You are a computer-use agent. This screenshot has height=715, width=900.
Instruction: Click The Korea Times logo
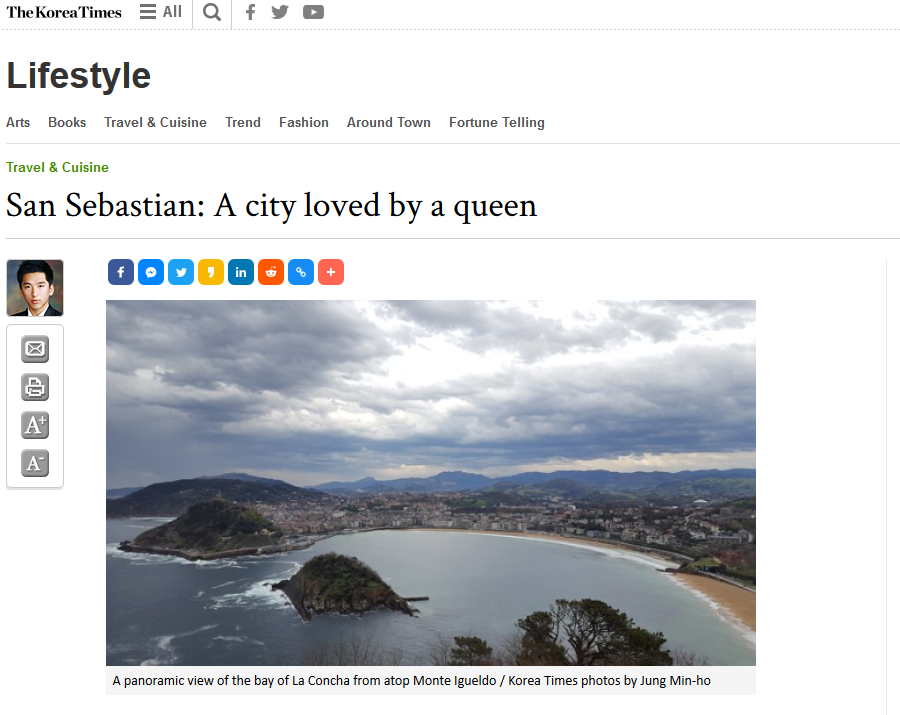tap(64, 12)
